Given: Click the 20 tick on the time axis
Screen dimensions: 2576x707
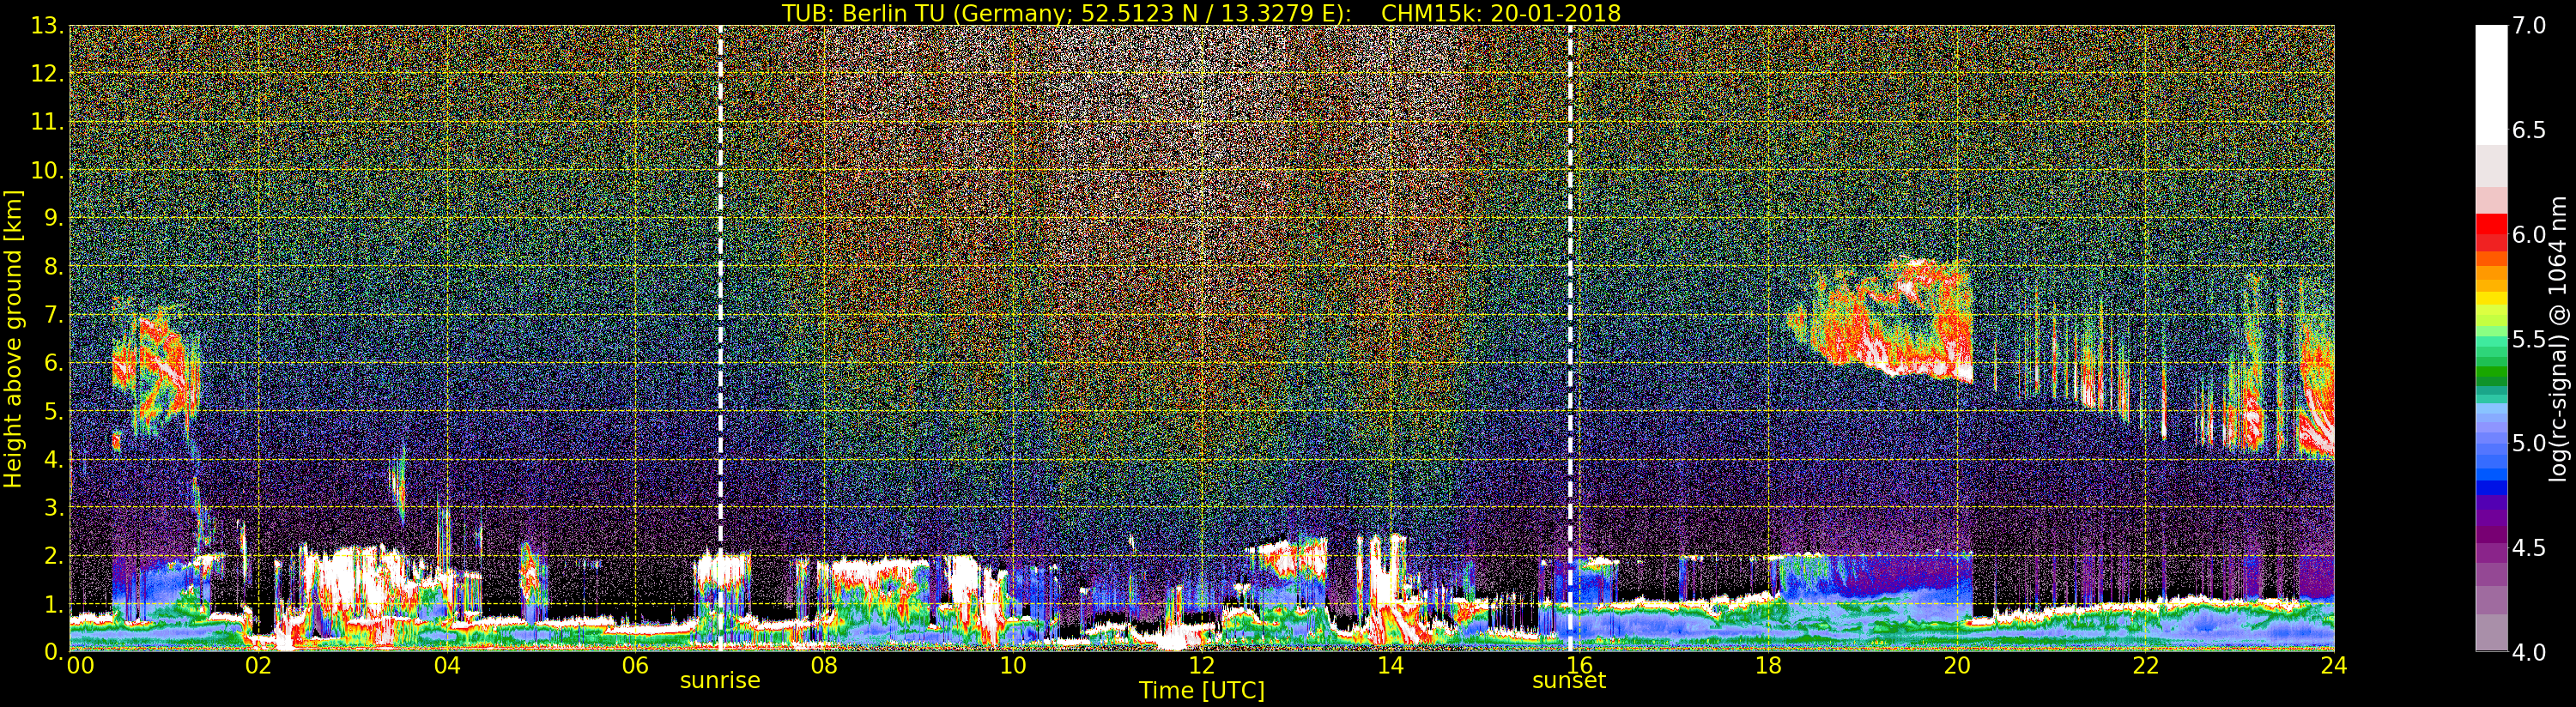Looking at the screenshot, I should tap(1957, 665).
